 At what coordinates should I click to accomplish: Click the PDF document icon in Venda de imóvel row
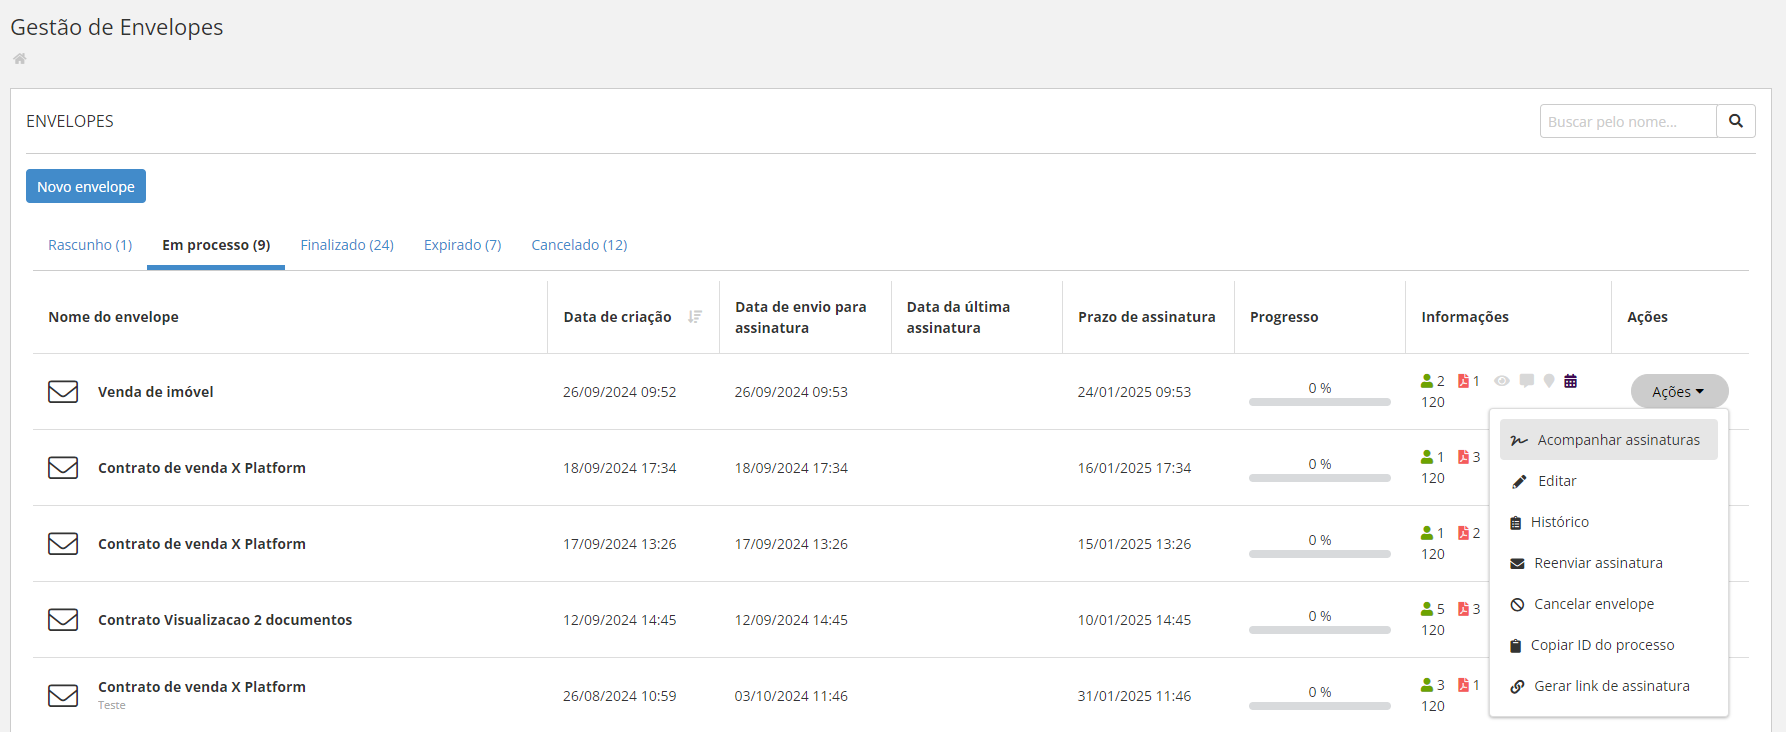[x=1463, y=381]
